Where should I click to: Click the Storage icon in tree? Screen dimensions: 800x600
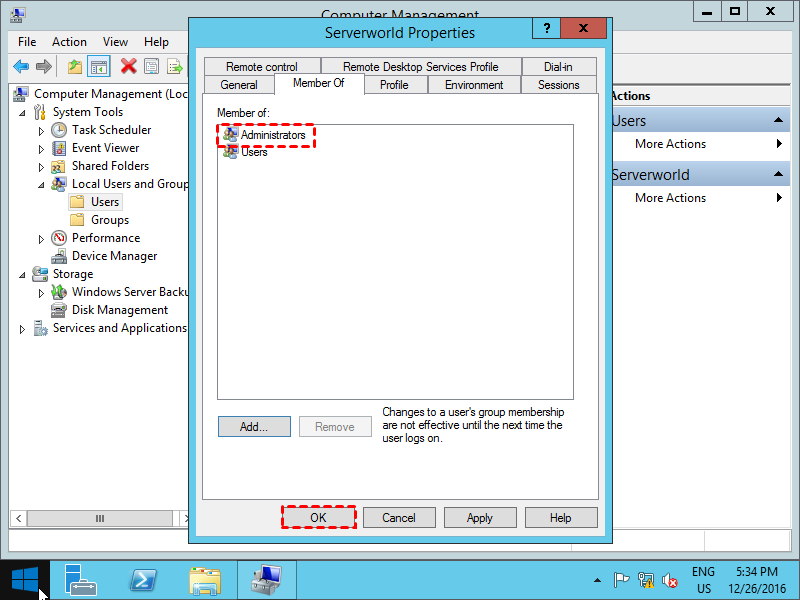tap(40, 274)
